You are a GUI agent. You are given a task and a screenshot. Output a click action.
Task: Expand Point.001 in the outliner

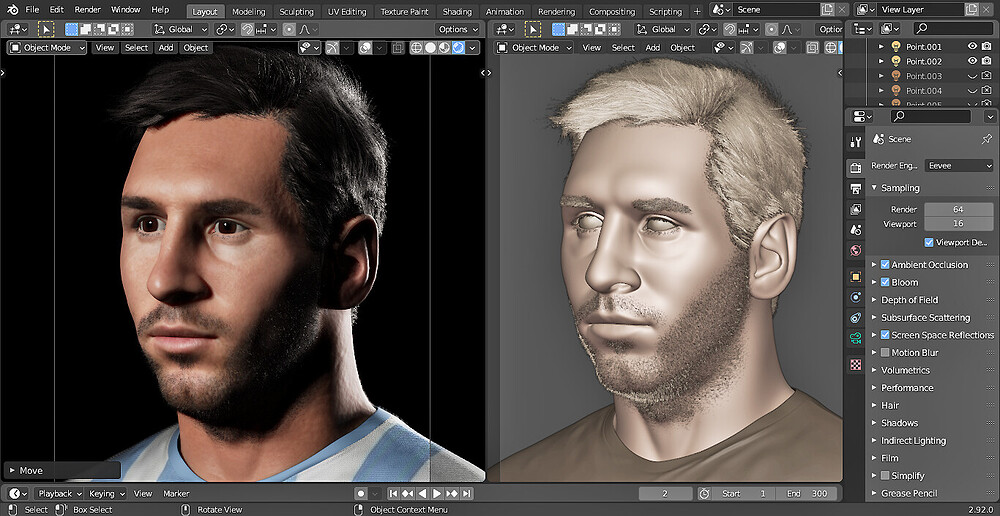(x=881, y=46)
